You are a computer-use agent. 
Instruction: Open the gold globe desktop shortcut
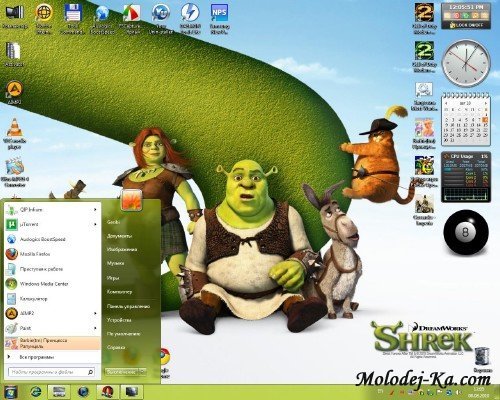[44, 18]
